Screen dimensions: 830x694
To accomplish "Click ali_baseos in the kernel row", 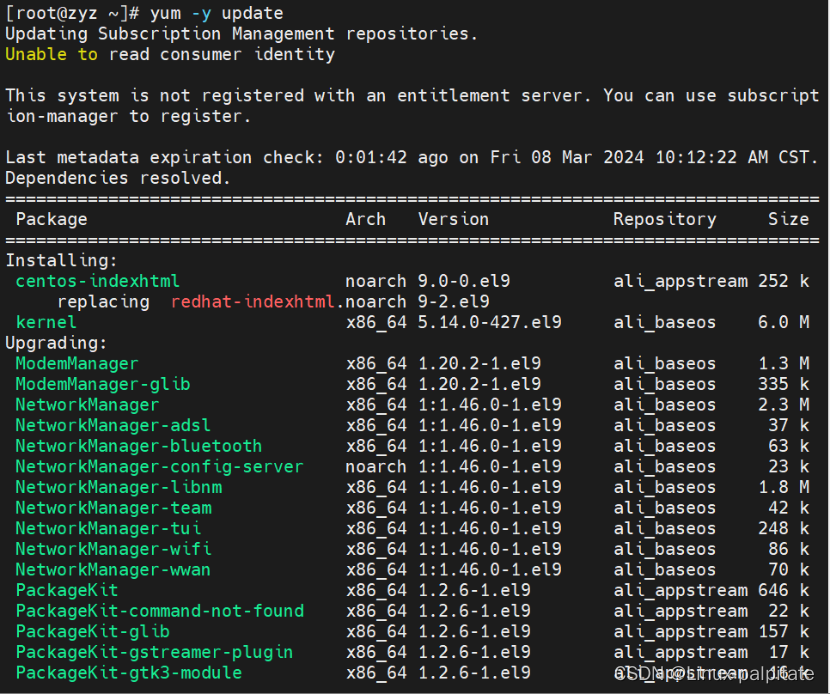I will [665, 323].
